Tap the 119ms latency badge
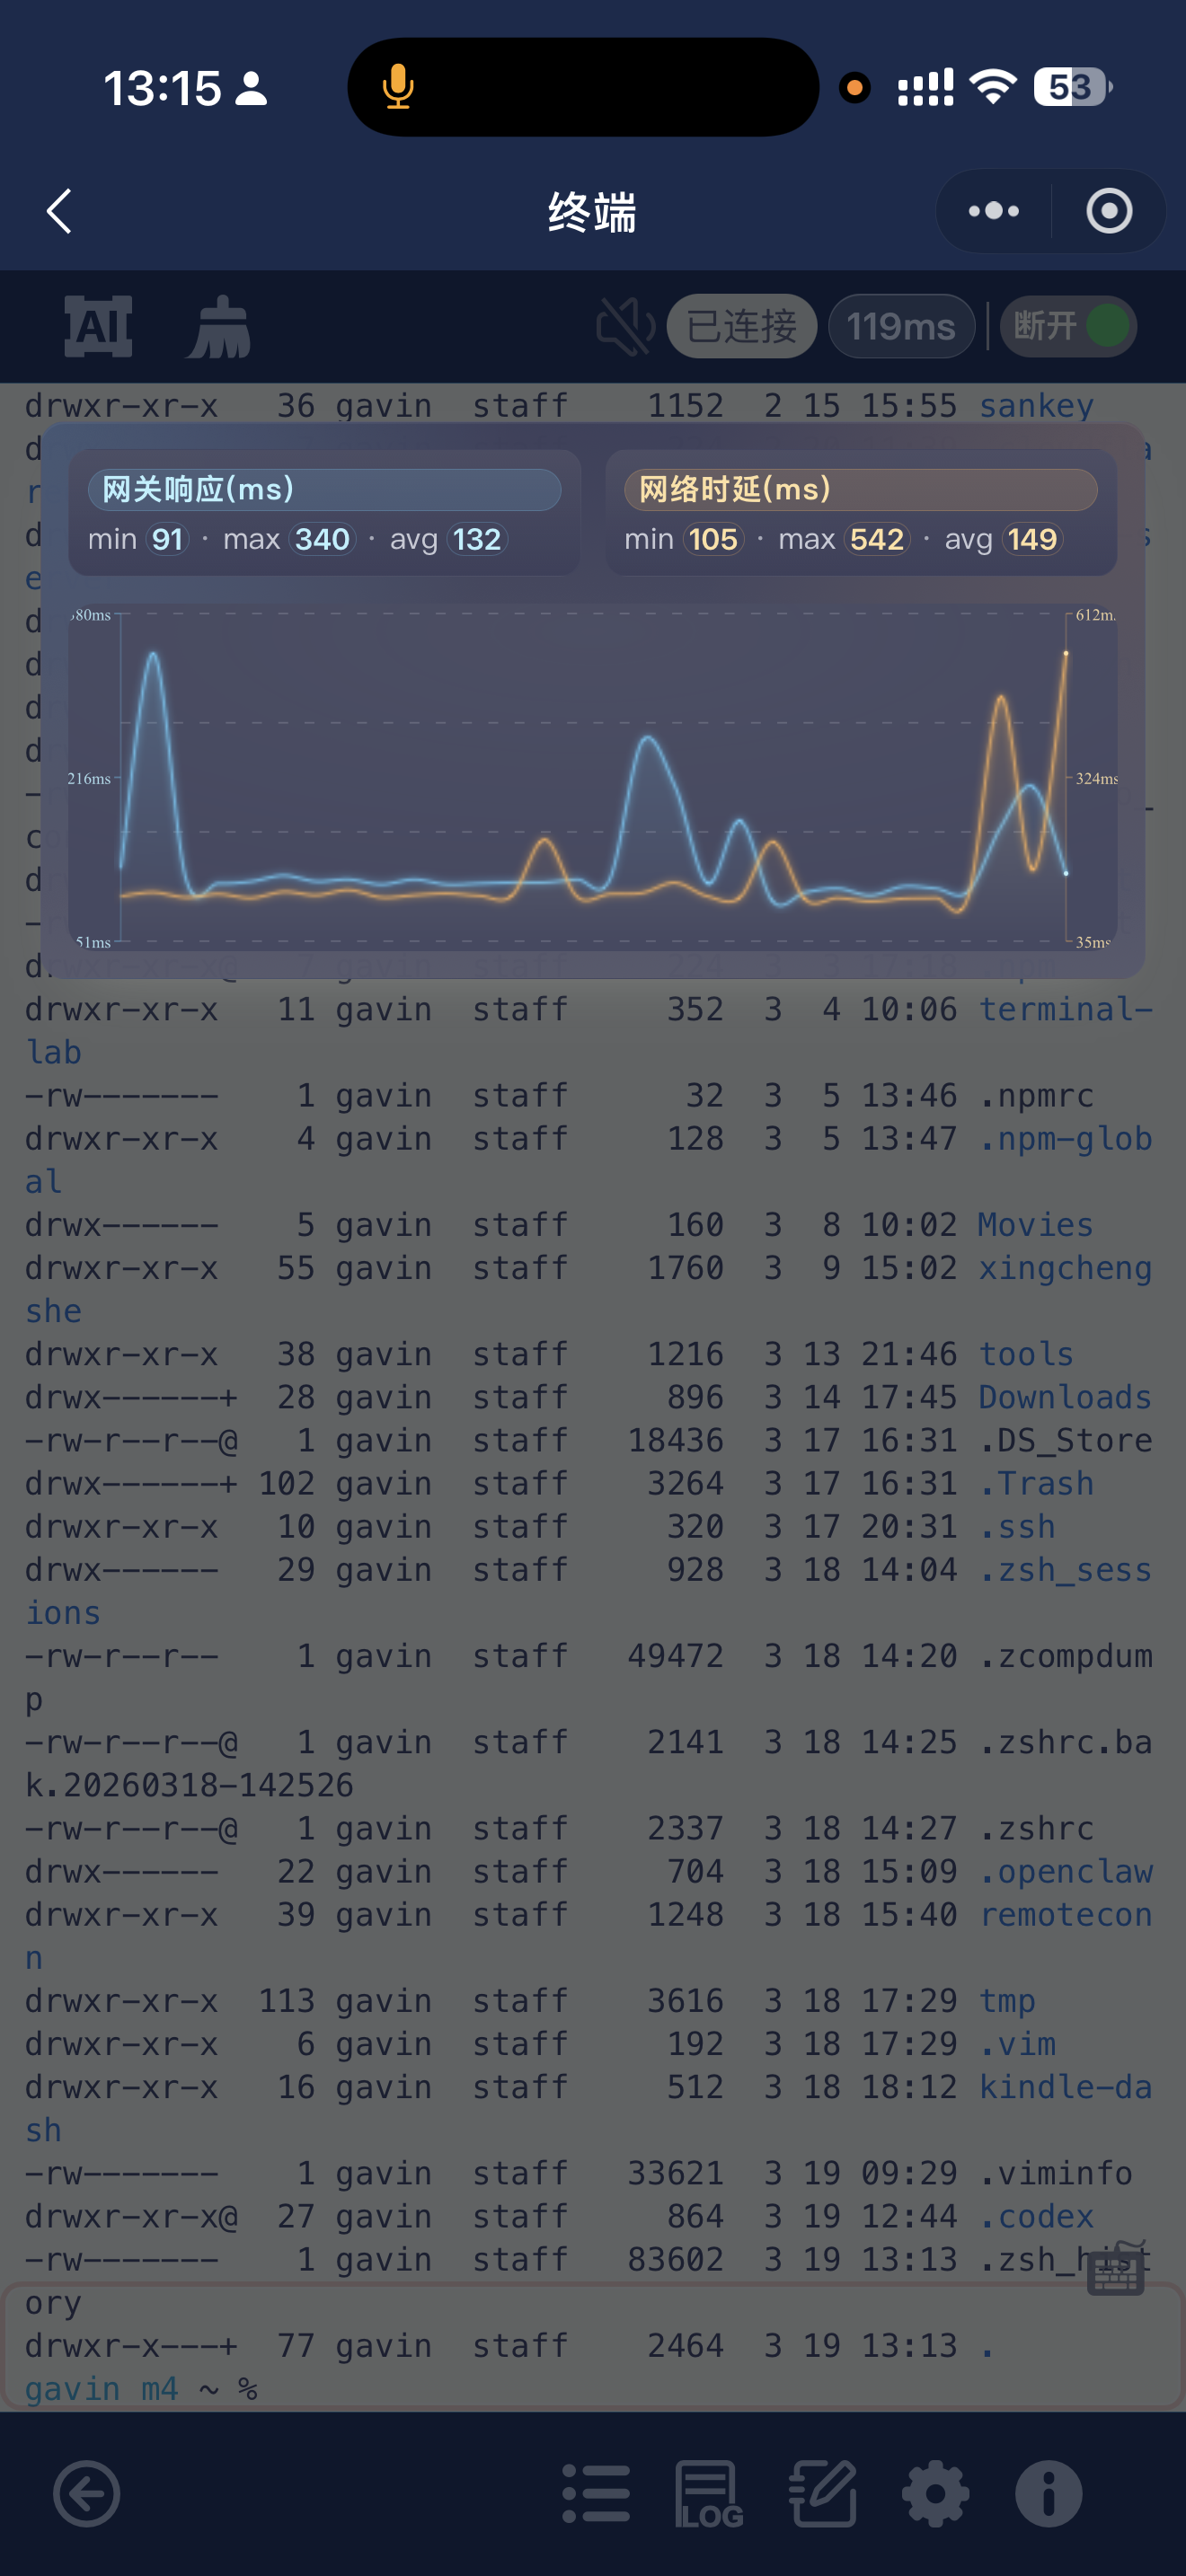 click(x=901, y=326)
